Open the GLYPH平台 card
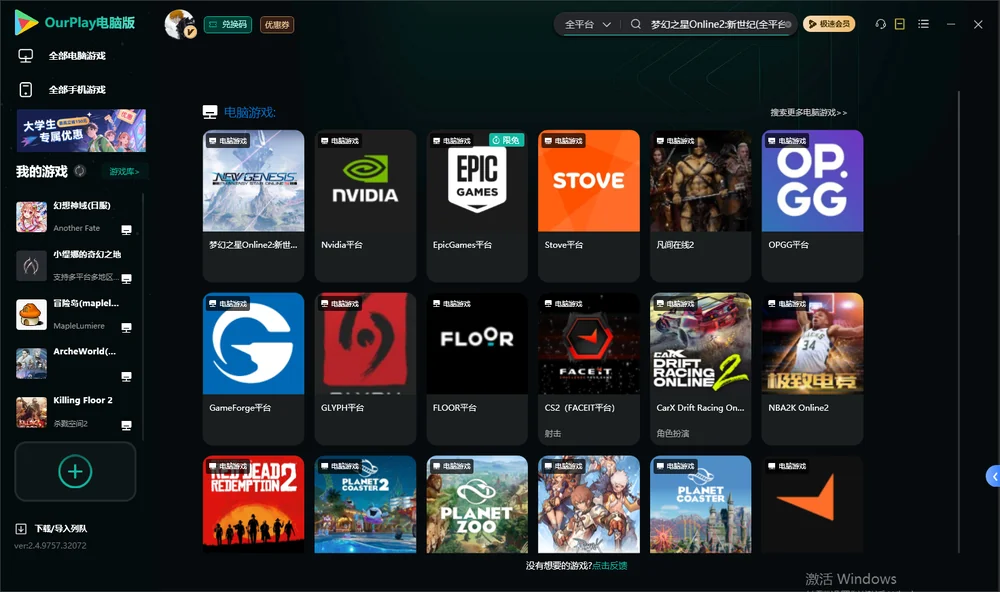This screenshot has height=592, width=1000. coord(365,369)
